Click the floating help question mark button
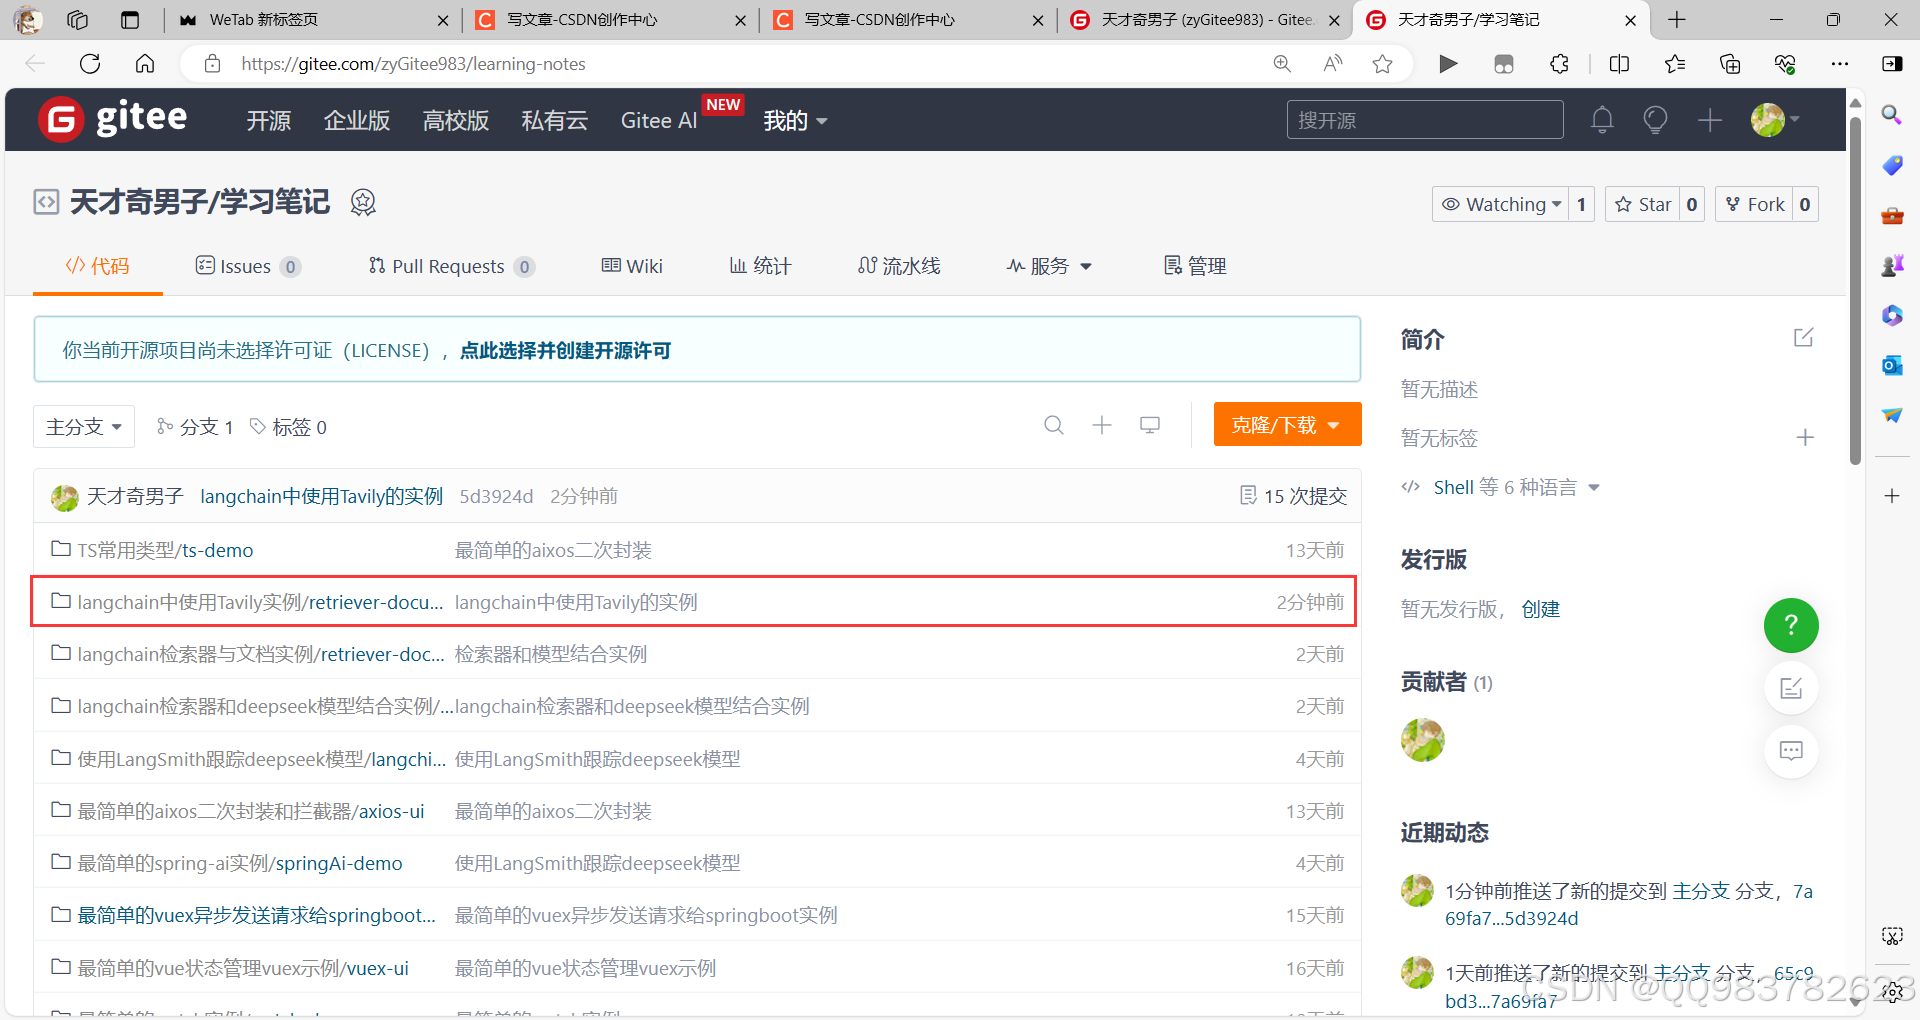 click(x=1790, y=626)
